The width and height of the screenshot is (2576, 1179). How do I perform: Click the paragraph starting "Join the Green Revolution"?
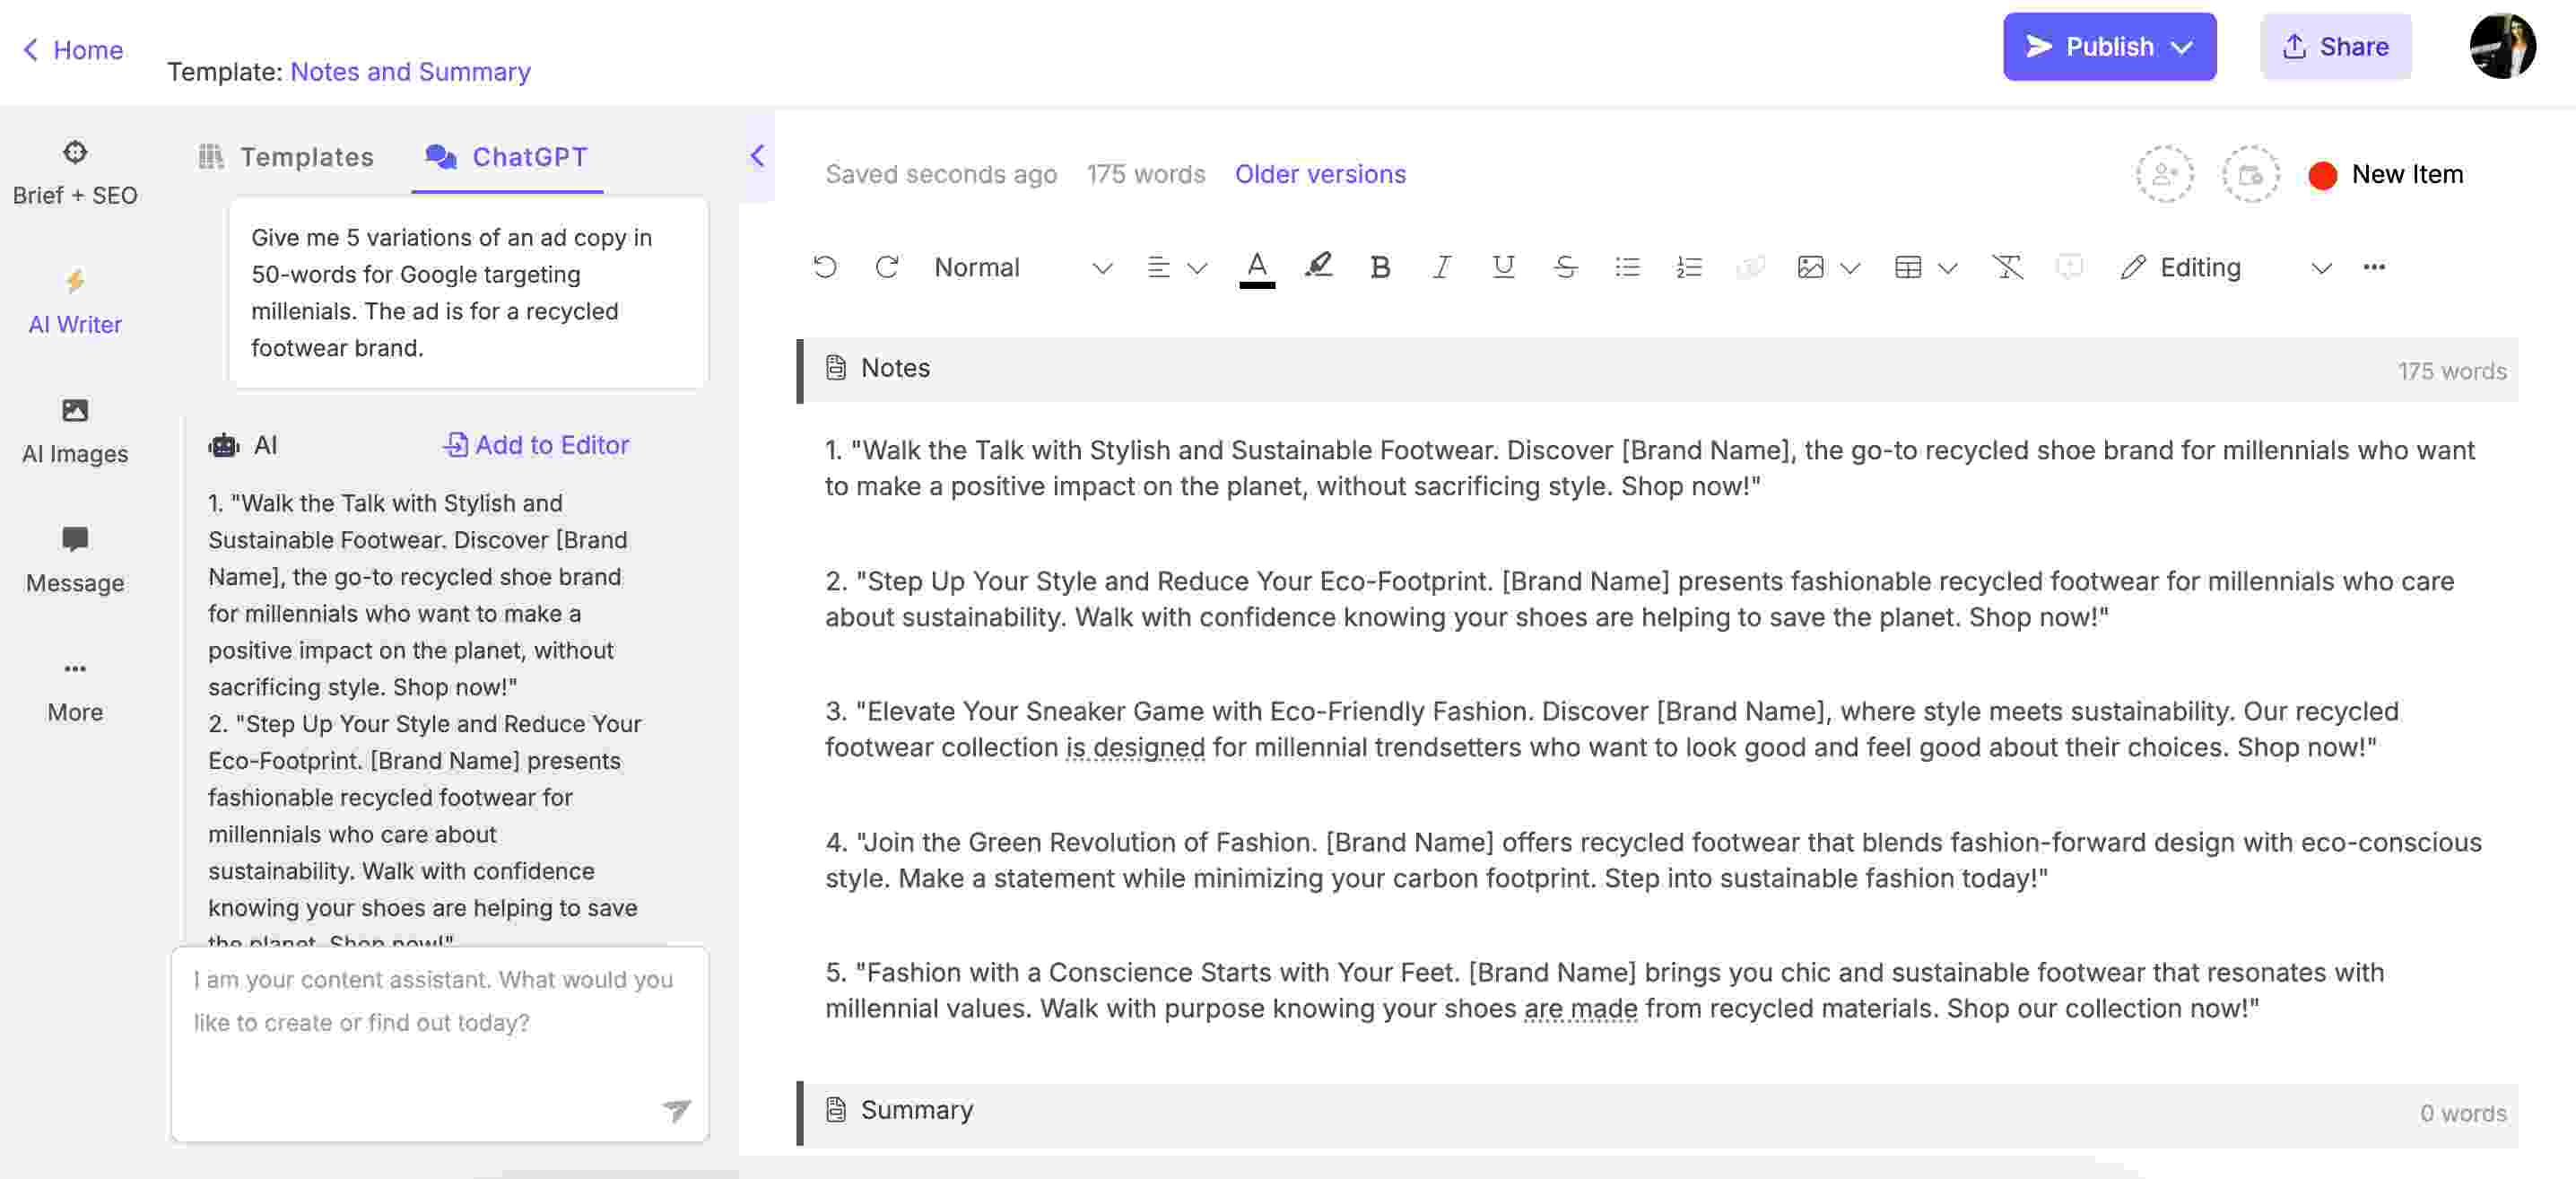[1653, 859]
